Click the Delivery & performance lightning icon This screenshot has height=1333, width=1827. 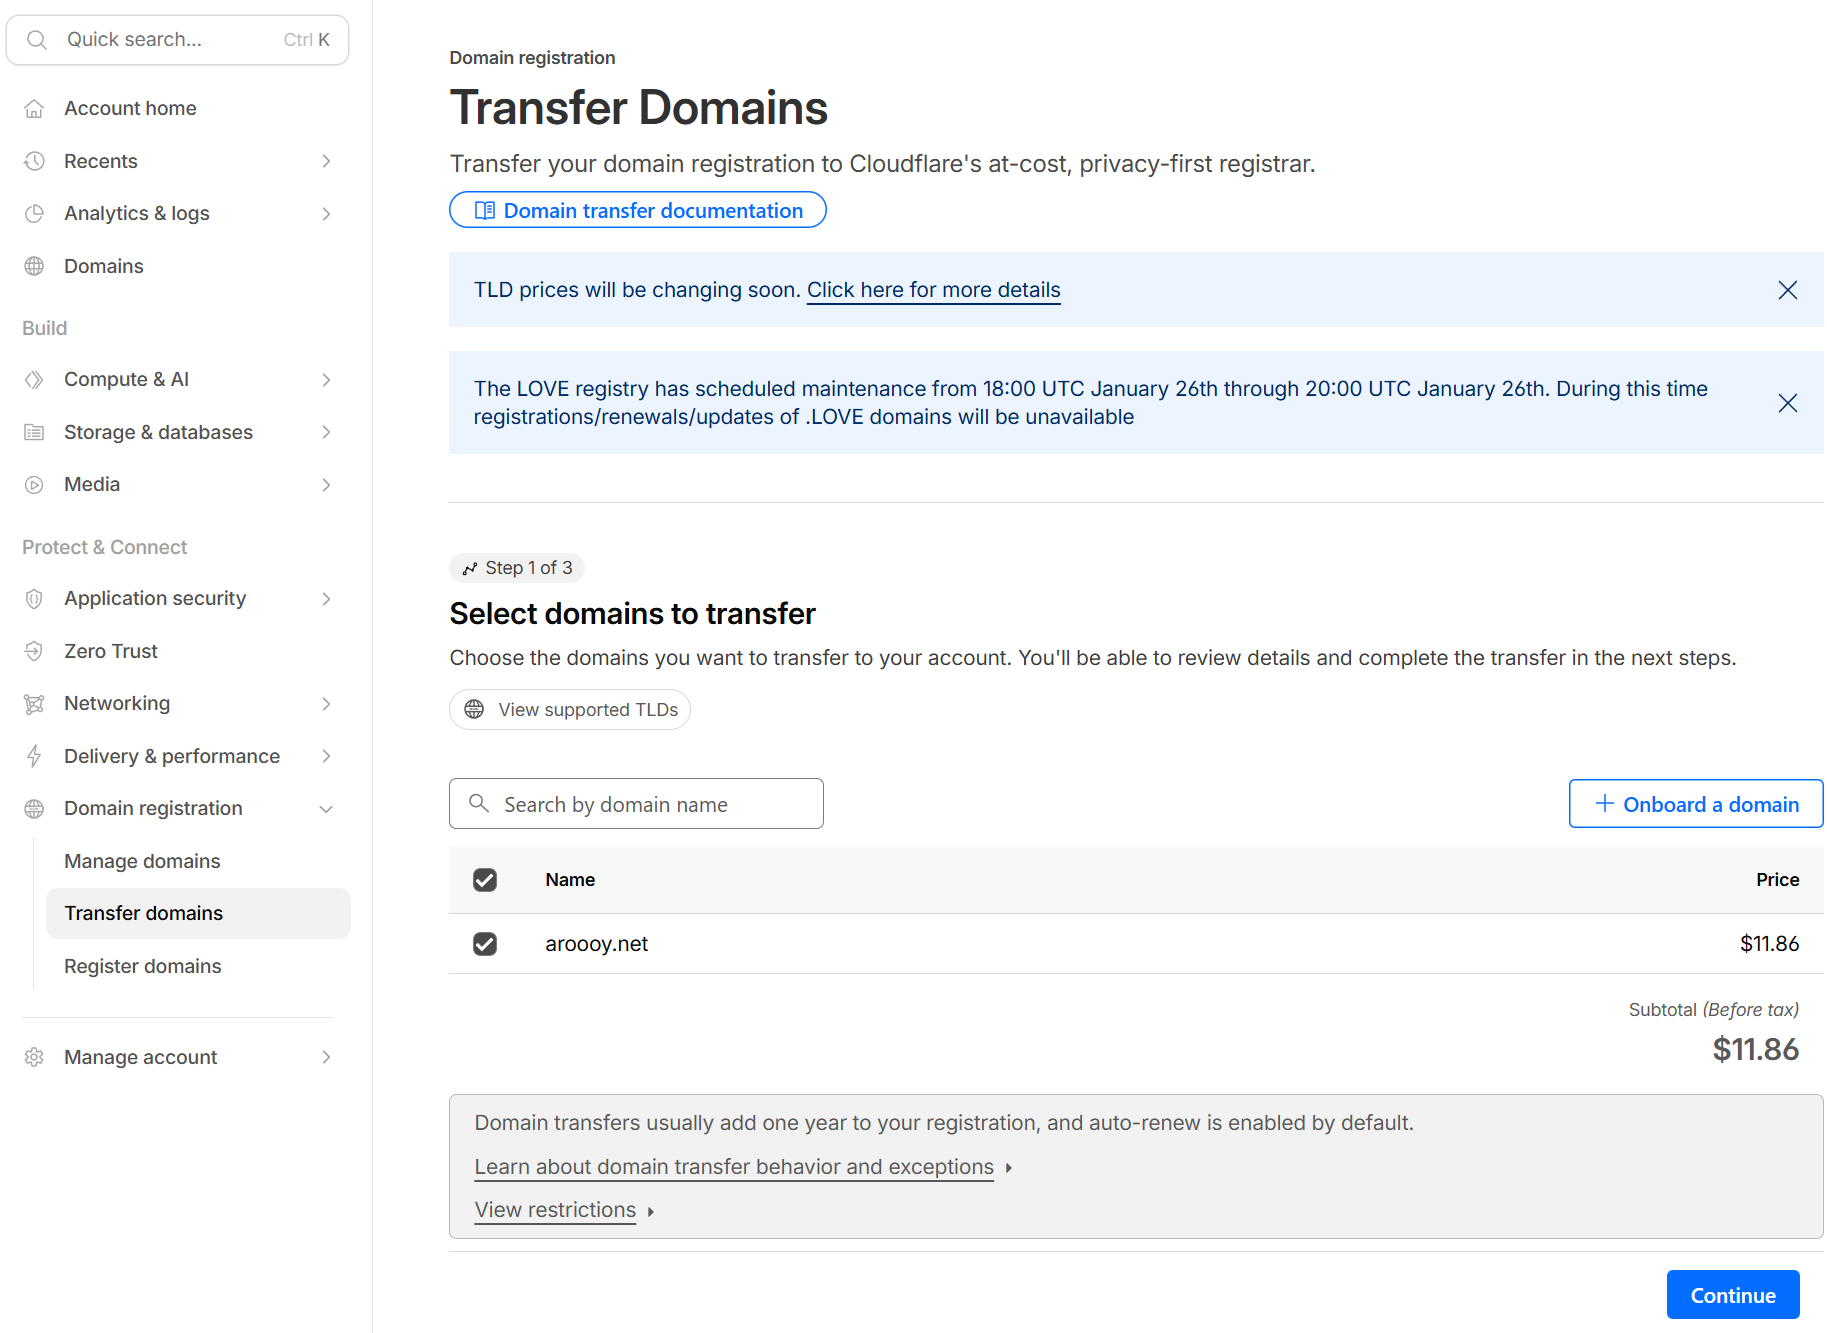click(x=34, y=756)
